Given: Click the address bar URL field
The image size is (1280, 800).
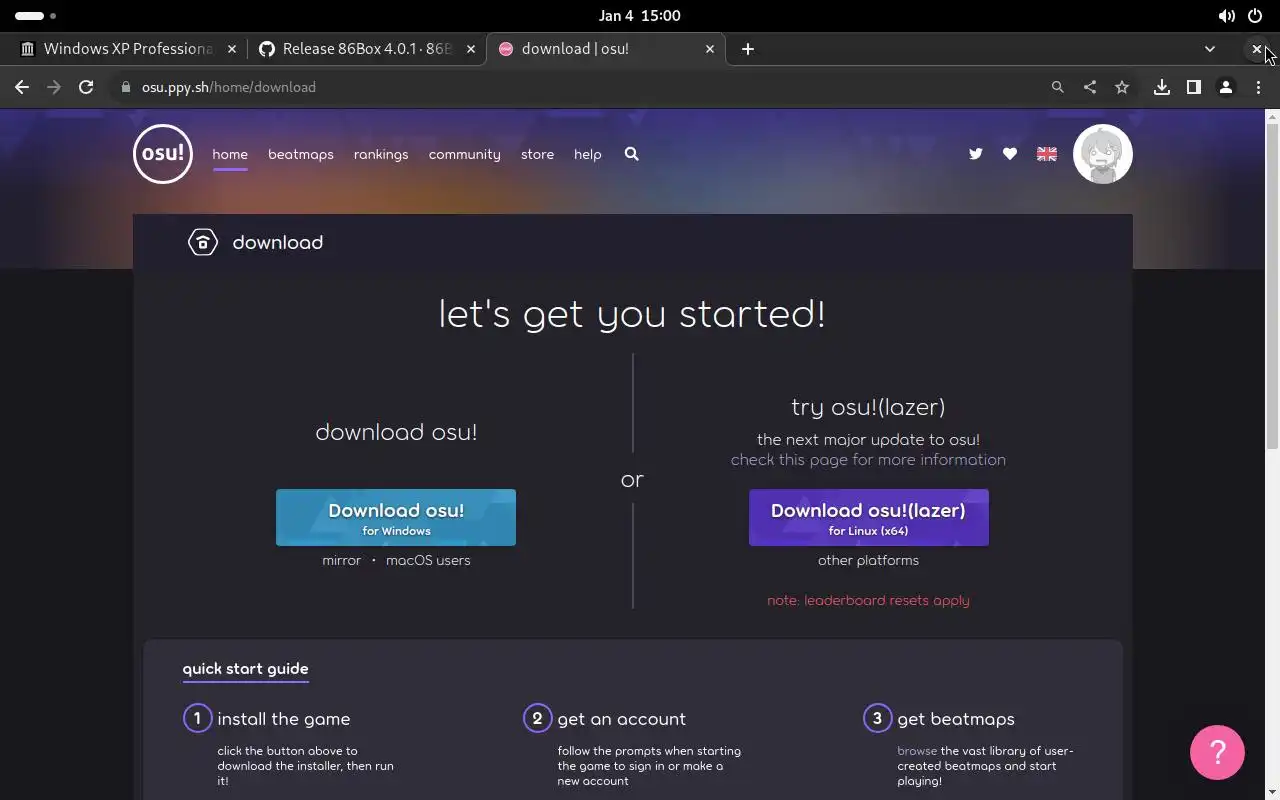Looking at the screenshot, I should pos(575,87).
